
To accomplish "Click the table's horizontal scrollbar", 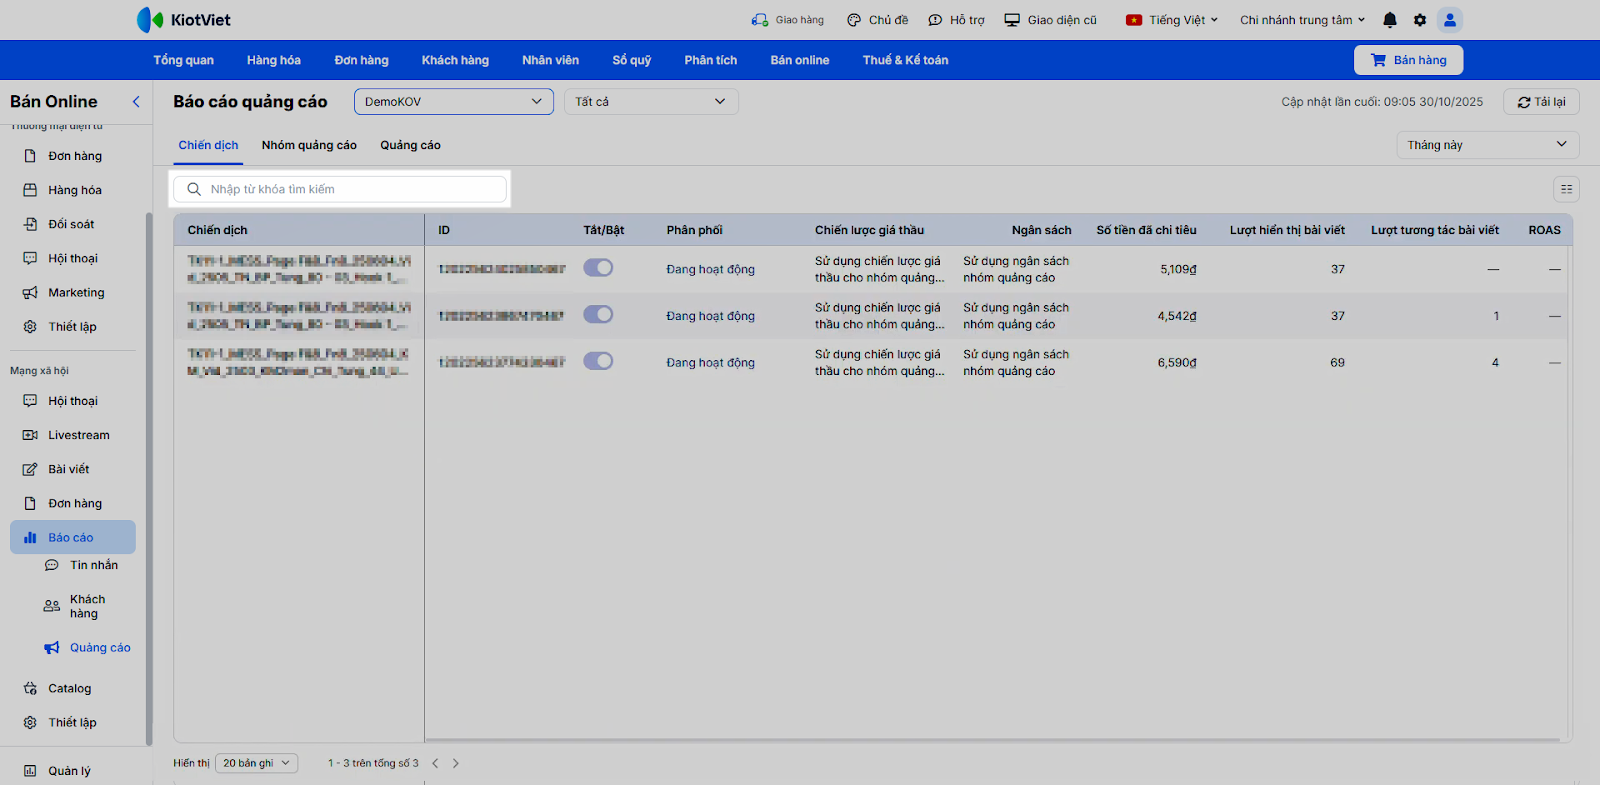I will 993,741.
